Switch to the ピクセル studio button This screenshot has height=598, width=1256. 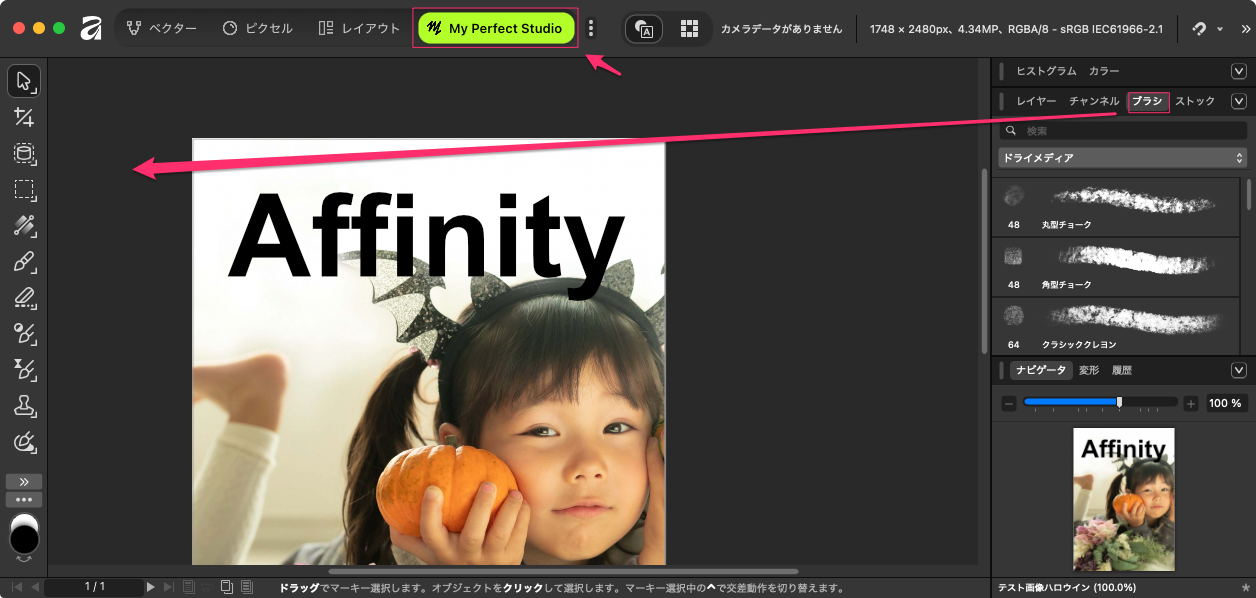(258, 29)
